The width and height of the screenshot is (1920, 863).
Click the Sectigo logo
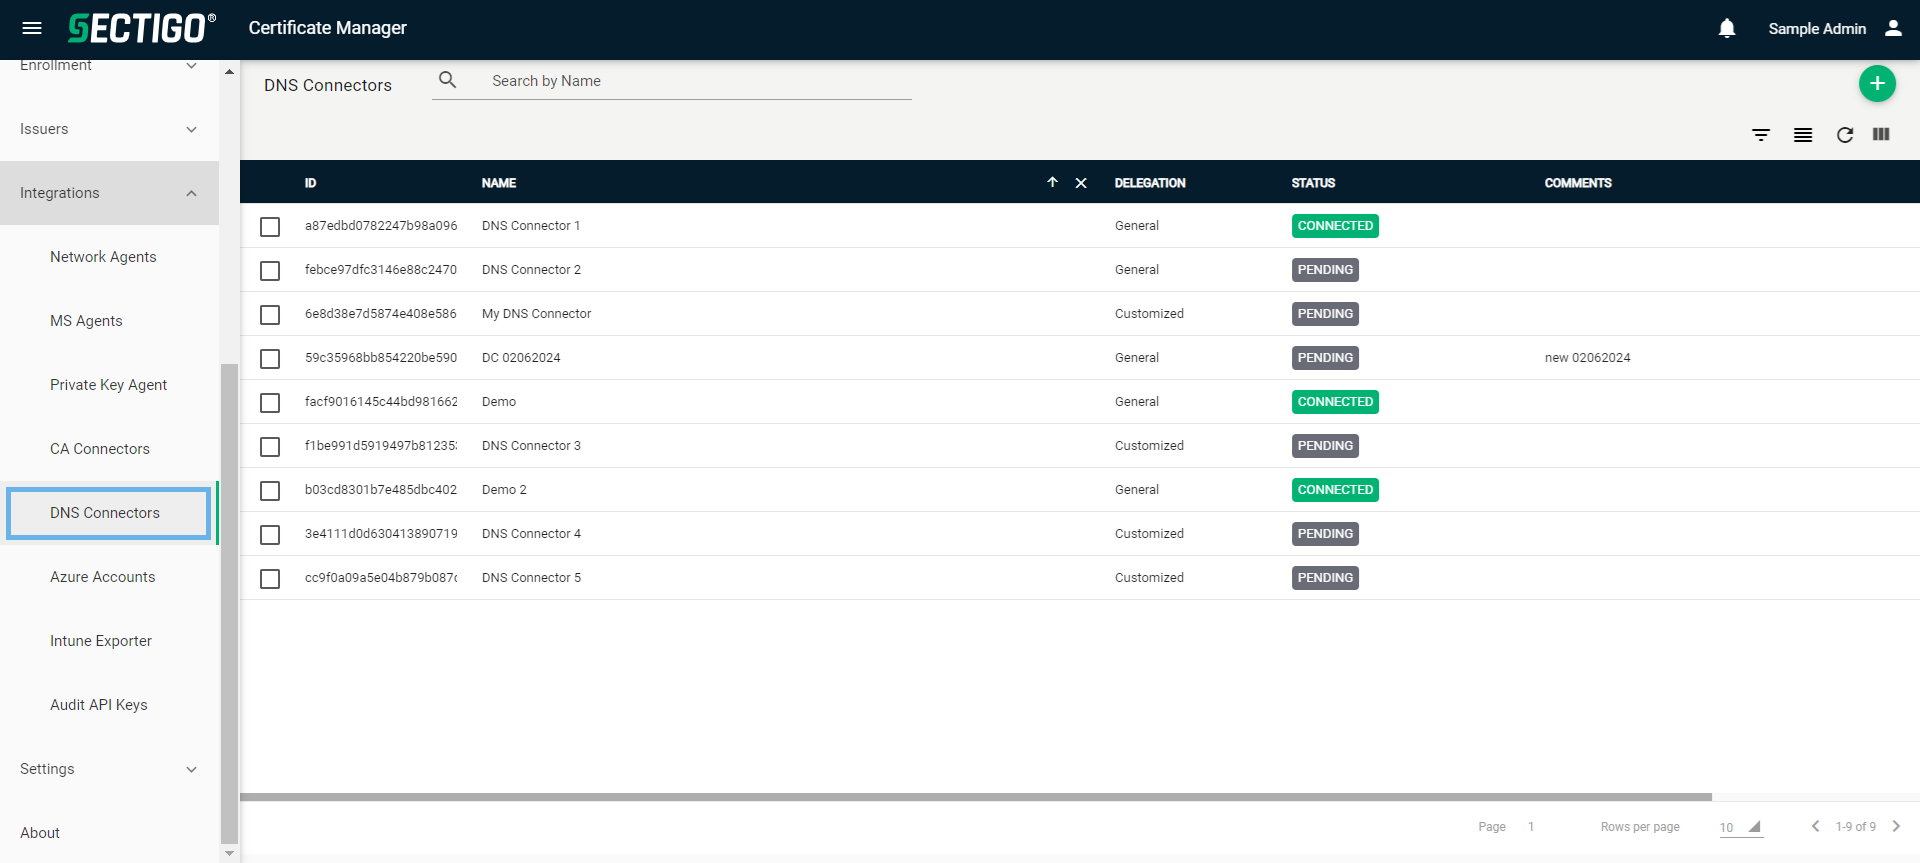click(142, 28)
